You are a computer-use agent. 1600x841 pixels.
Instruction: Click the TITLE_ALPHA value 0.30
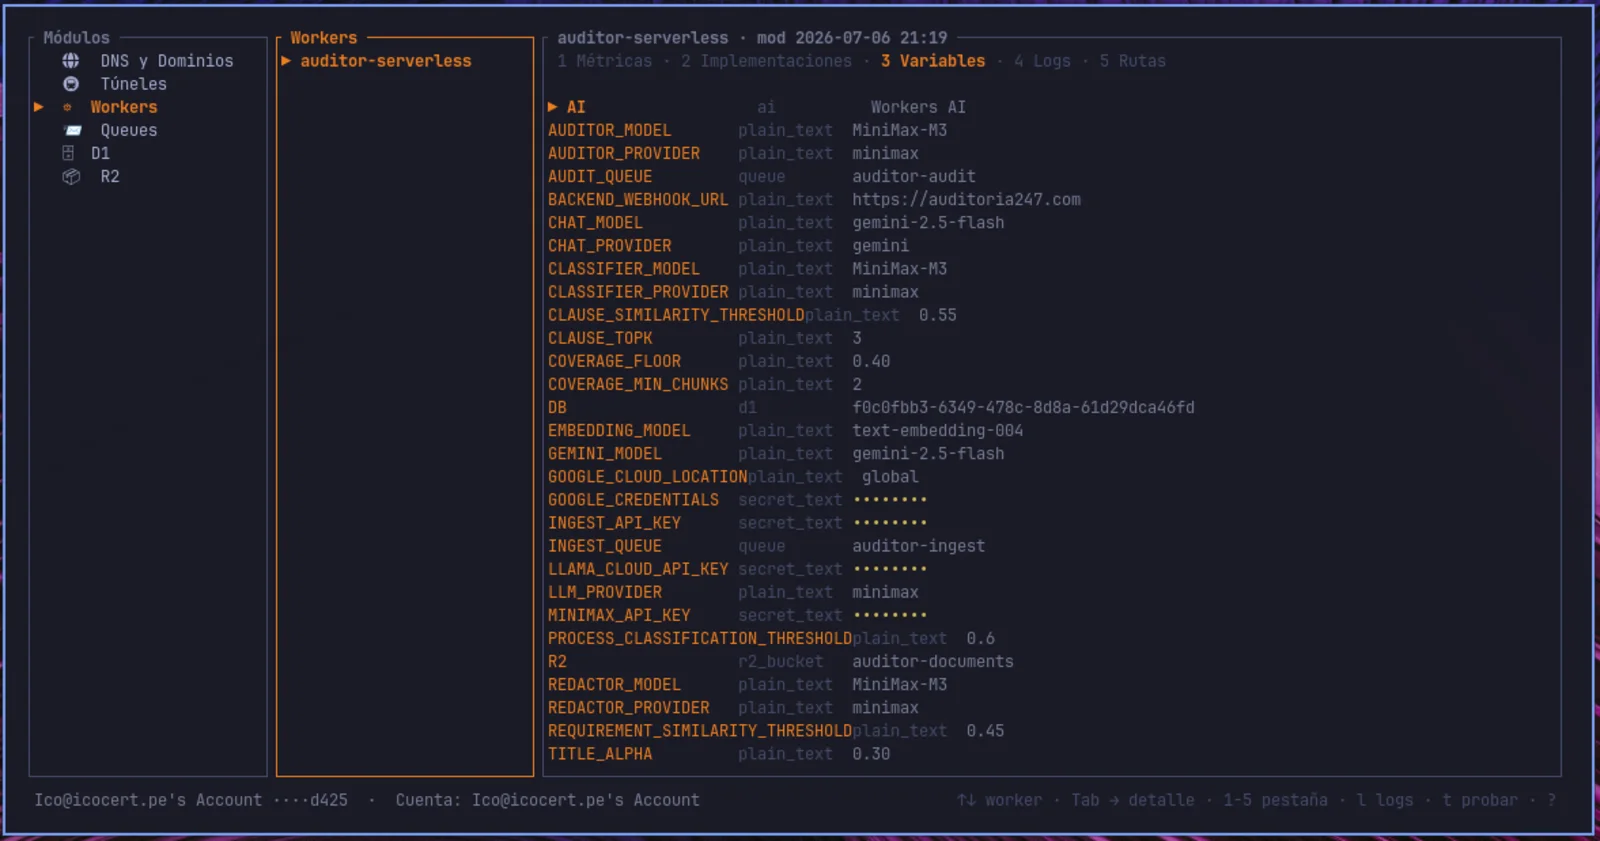tap(871, 754)
